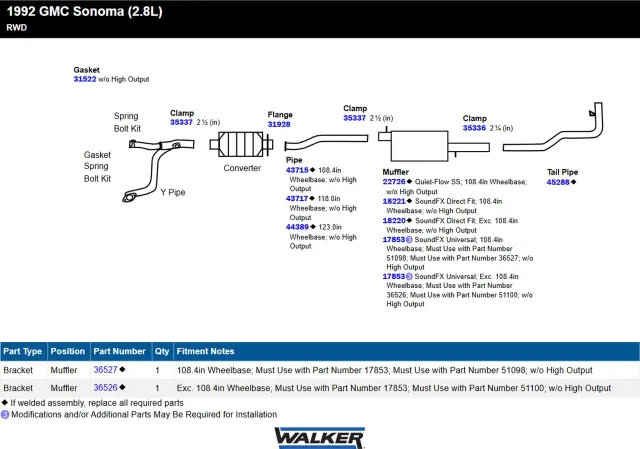Image resolution: width=640 pixels, height=449 pixels.
Task: Open 17853 SoundFX Universal 108.4in link
Action: [x=393, y=240]
